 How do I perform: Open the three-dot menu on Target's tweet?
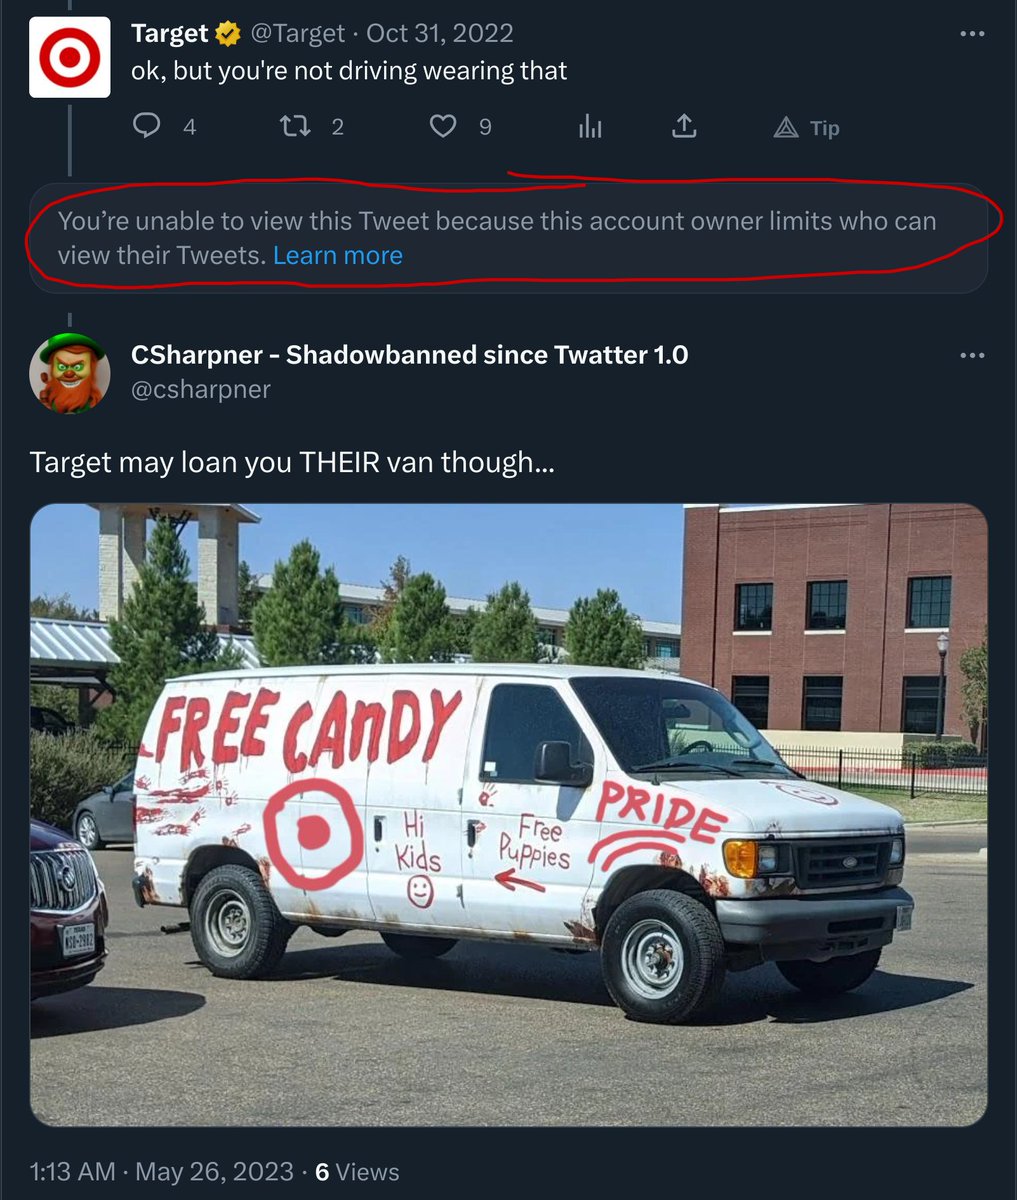click(x=972, y=34)
